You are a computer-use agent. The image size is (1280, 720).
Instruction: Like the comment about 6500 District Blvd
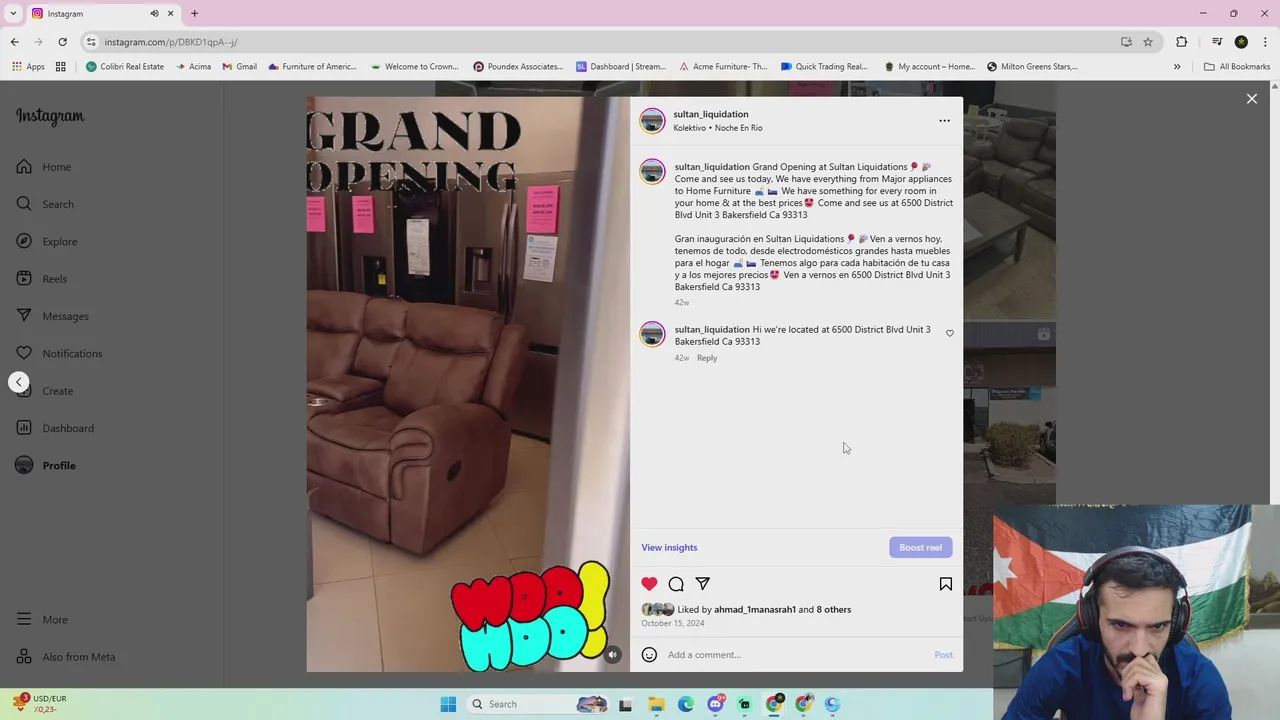(x=950, y=334)
